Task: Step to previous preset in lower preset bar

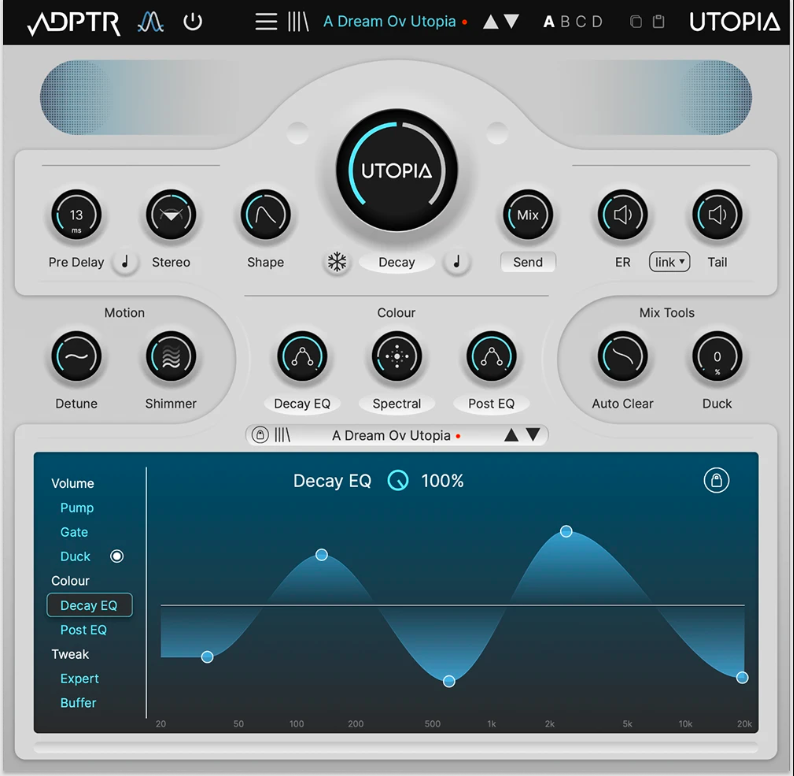Action: (511, 435)
